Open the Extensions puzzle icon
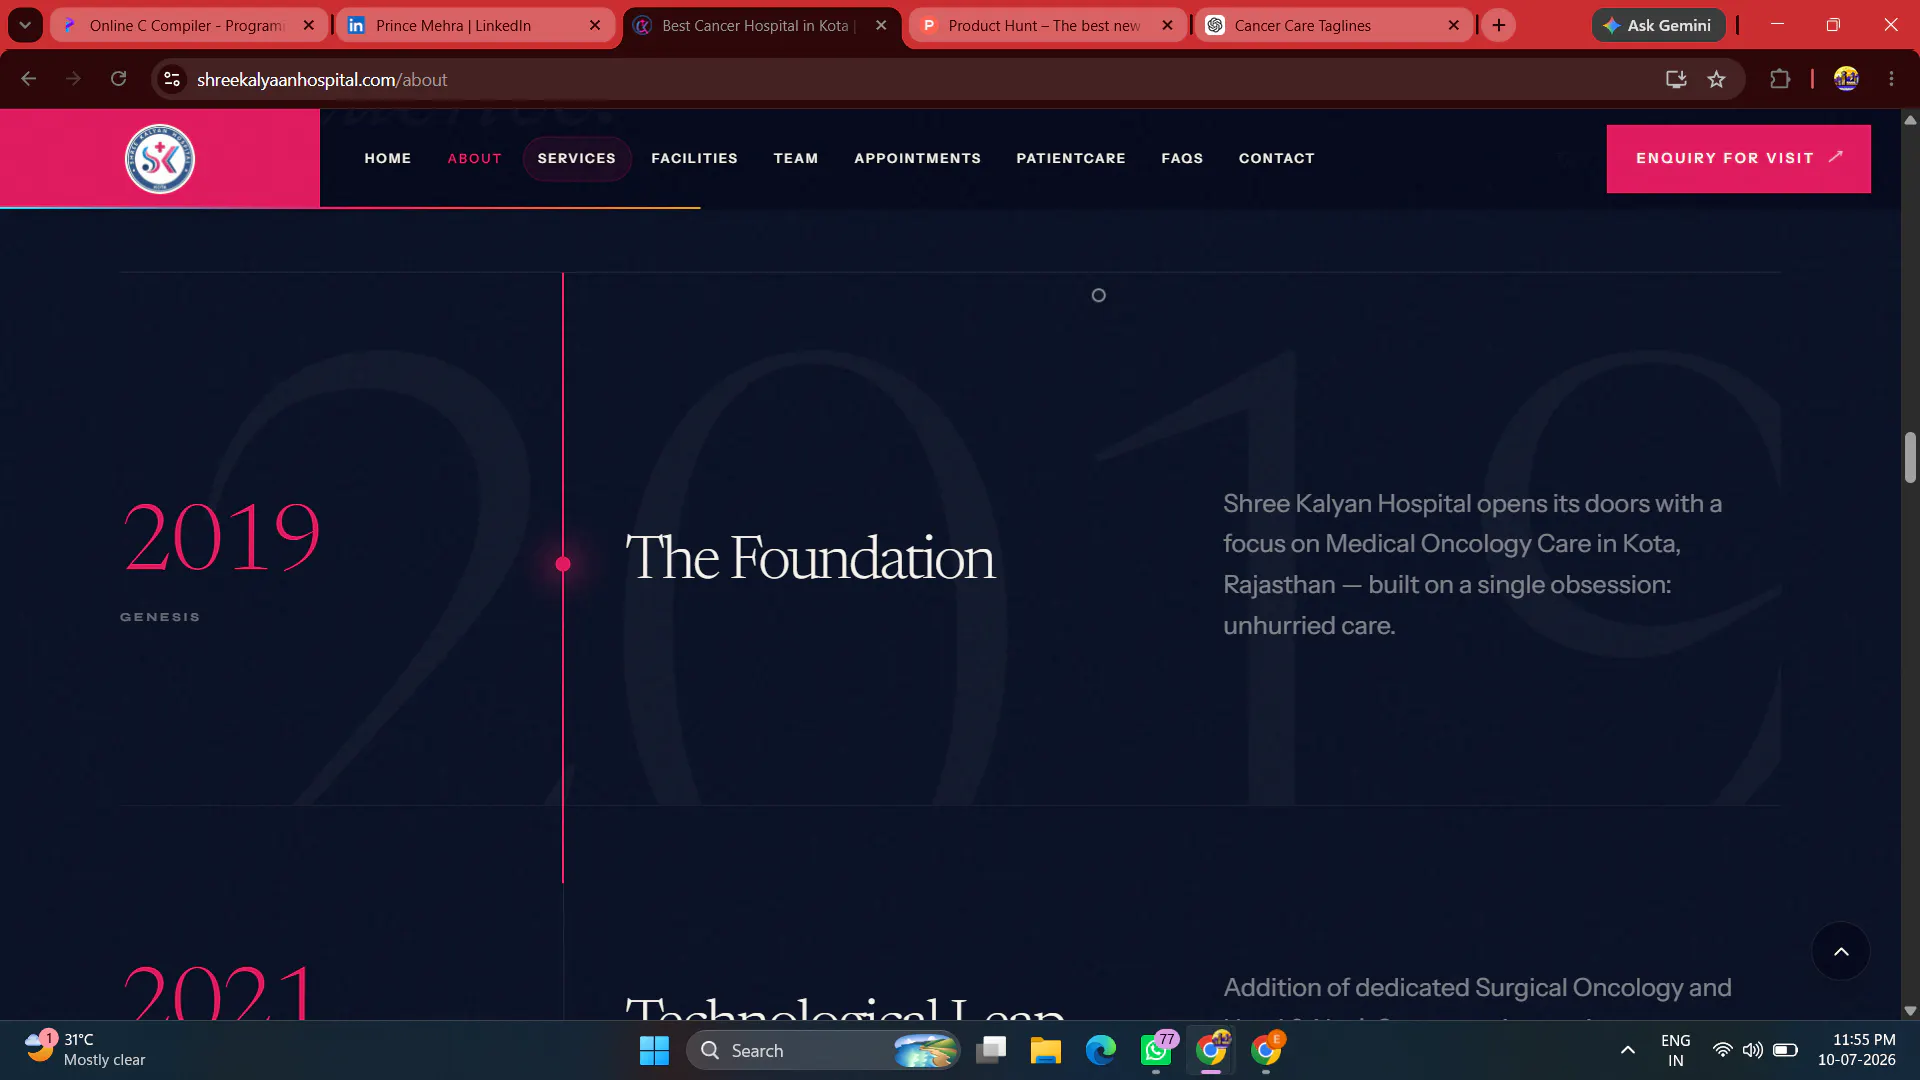 point(1780,79)
